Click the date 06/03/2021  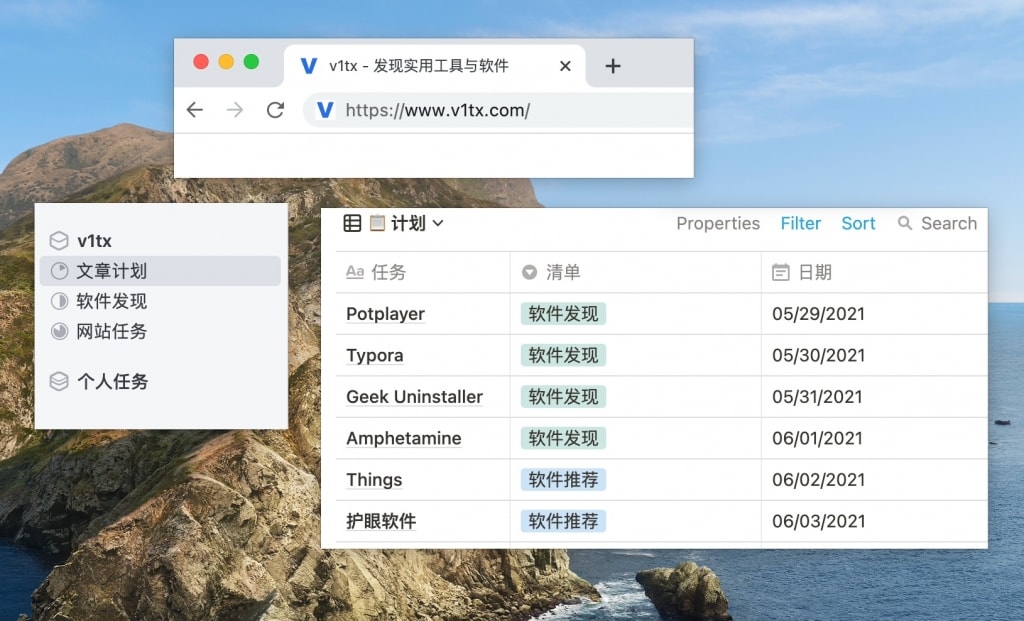pos(818,522)
